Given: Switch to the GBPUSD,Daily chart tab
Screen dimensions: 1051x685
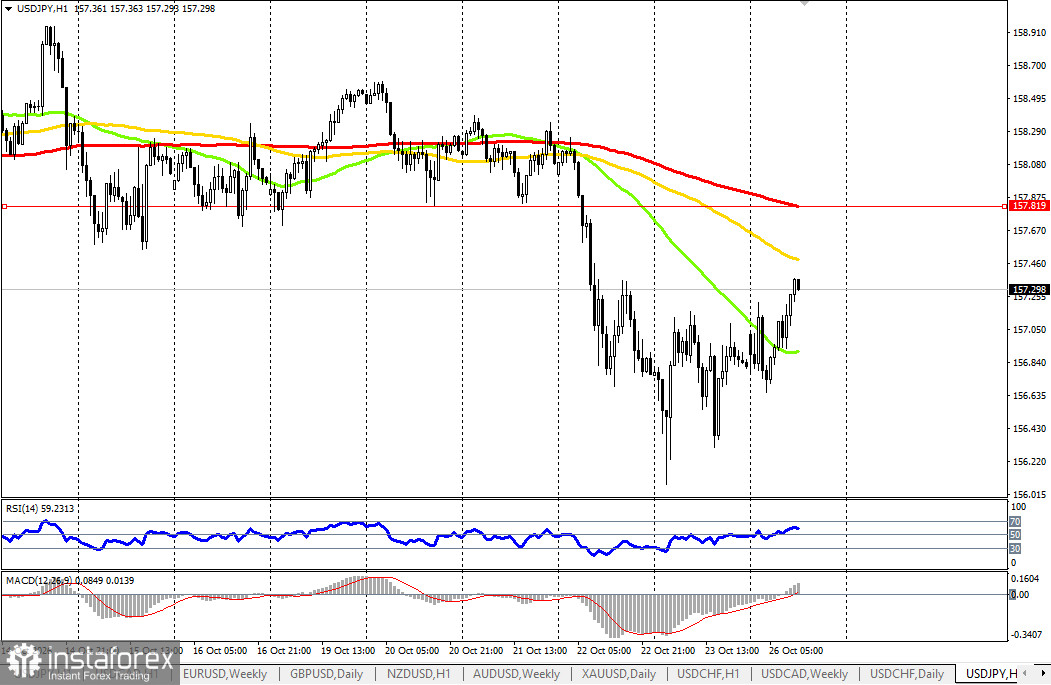Looking at the screenshot, I should coord(326,674).
